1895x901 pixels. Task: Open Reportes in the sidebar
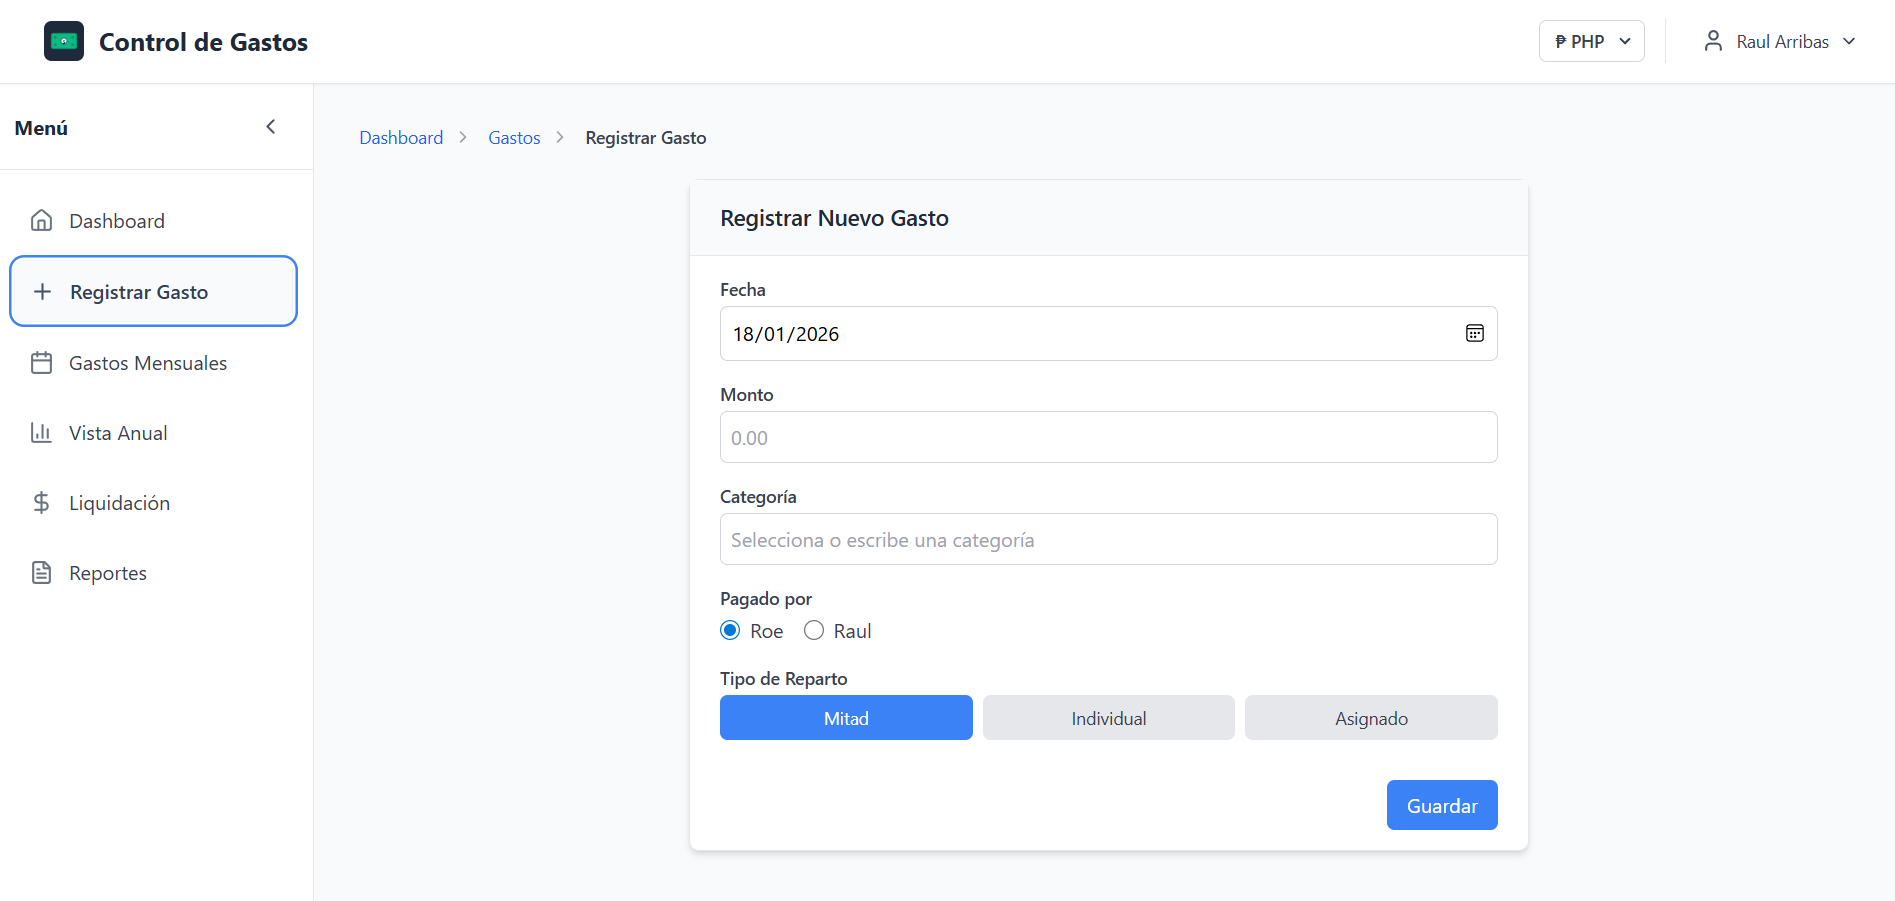153,573
